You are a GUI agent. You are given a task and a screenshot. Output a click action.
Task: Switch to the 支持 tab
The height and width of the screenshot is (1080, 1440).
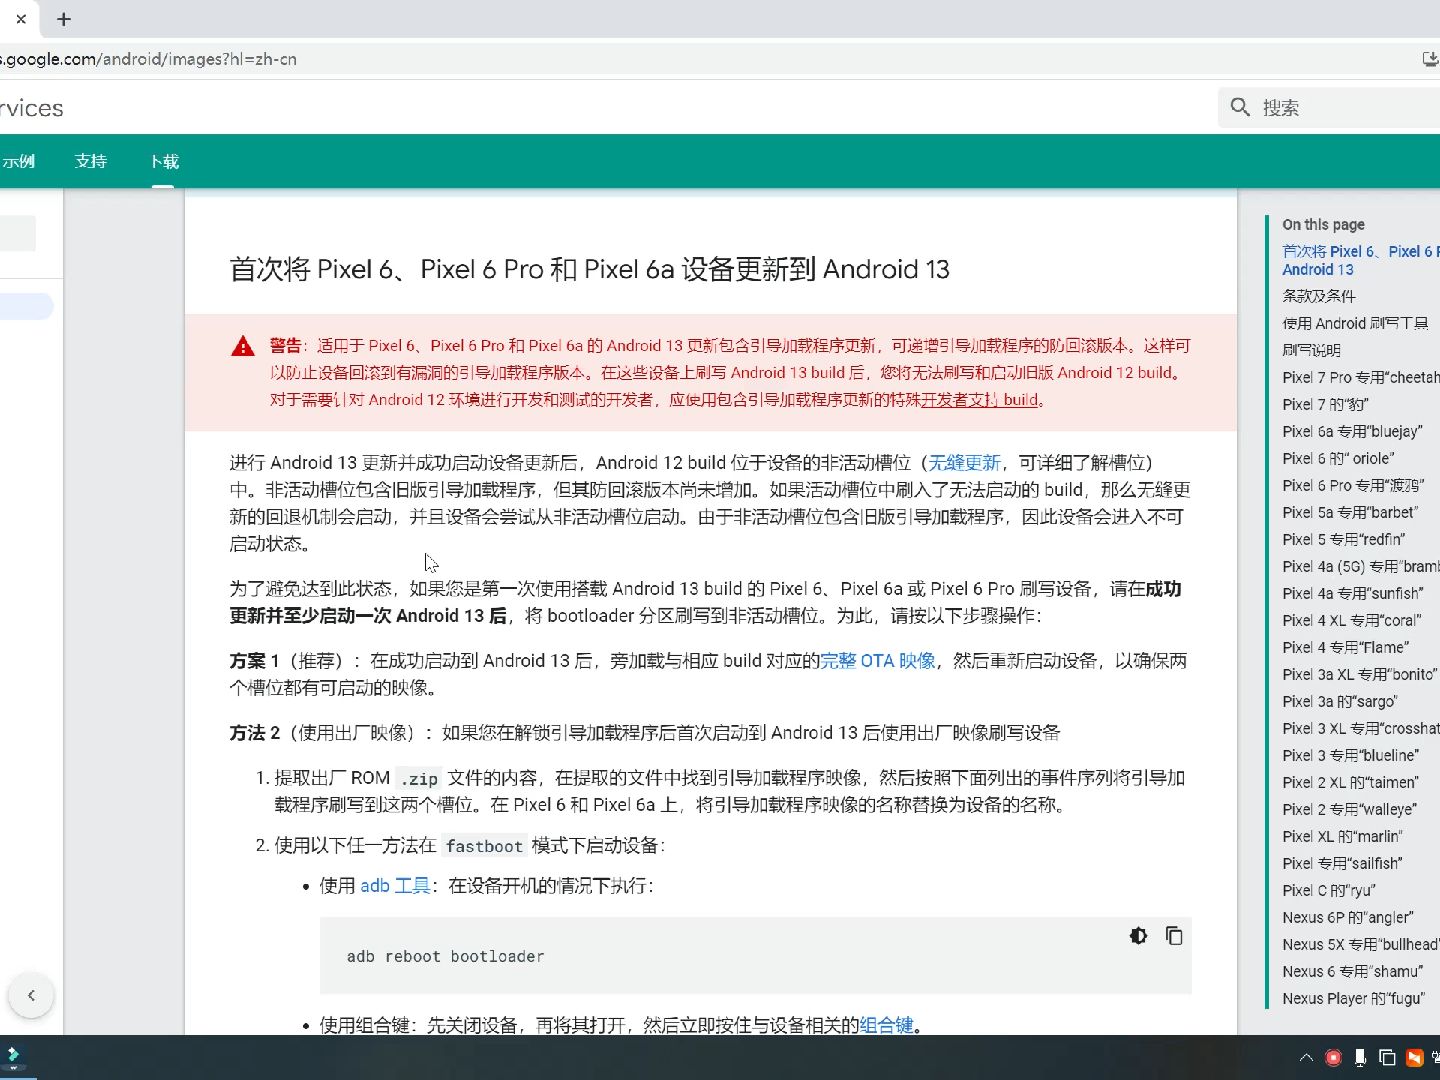point(91,161)
